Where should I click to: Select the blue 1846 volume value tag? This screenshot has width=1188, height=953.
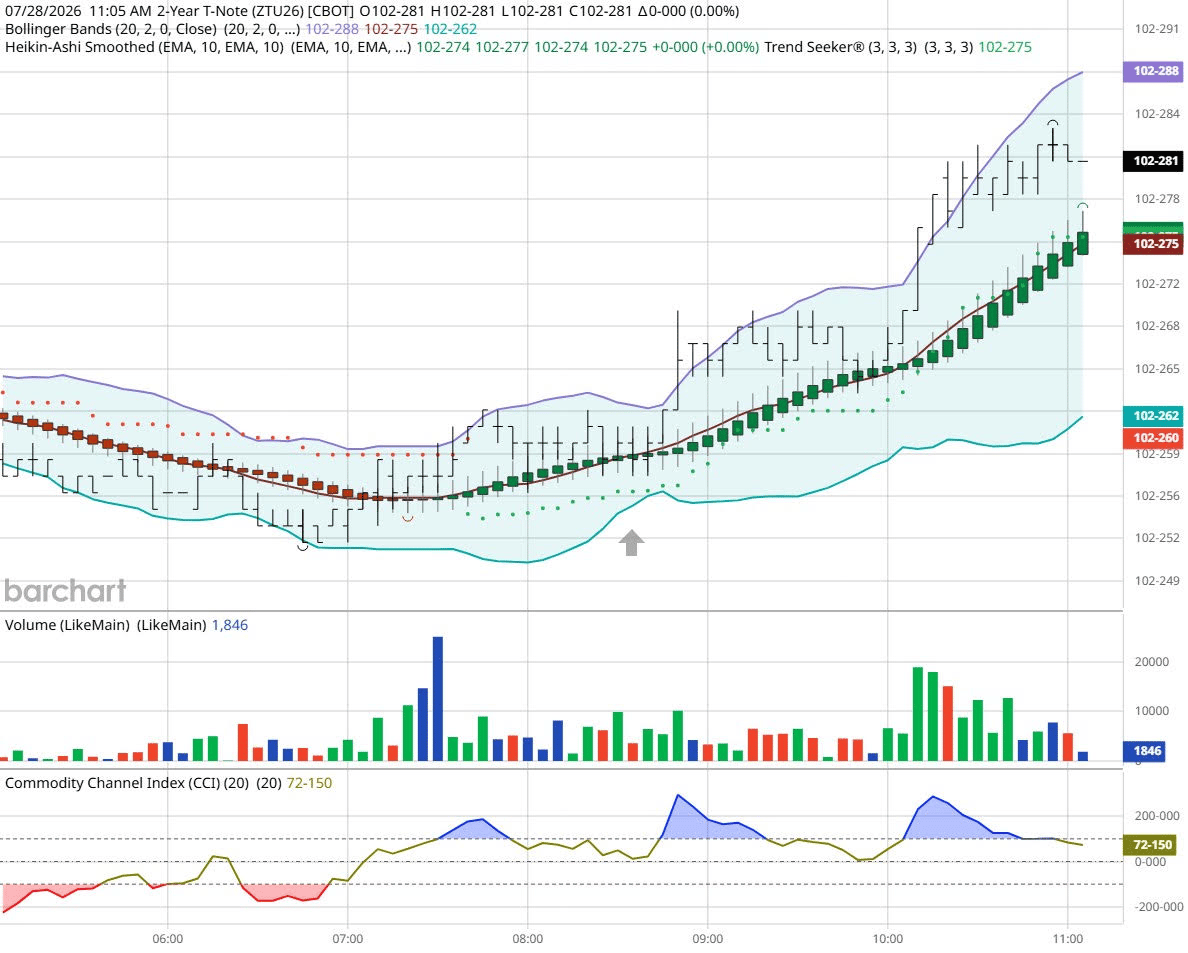[x=1145, y=751]
